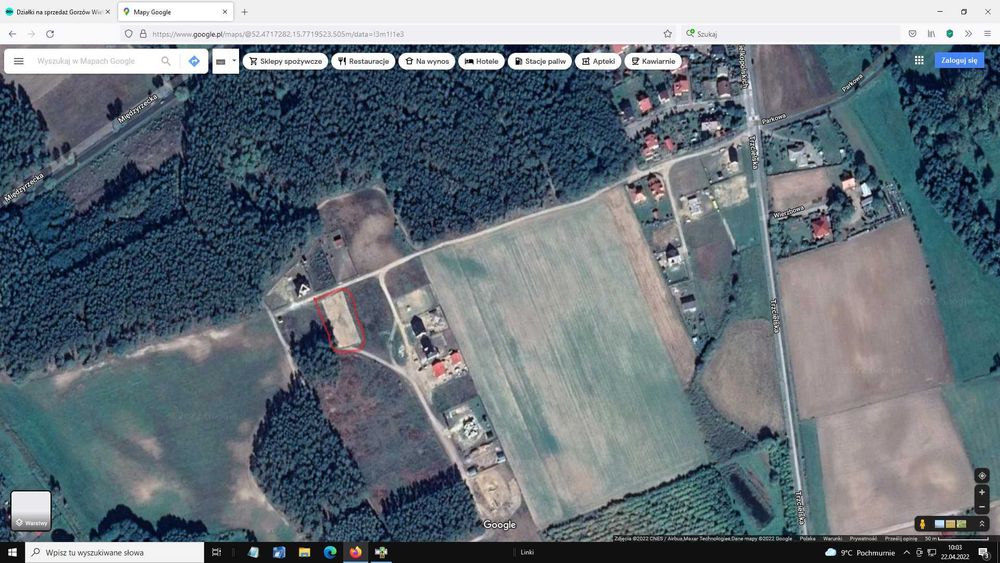
Task: Open the Google apps grid icon
Action: click(918, 60)
